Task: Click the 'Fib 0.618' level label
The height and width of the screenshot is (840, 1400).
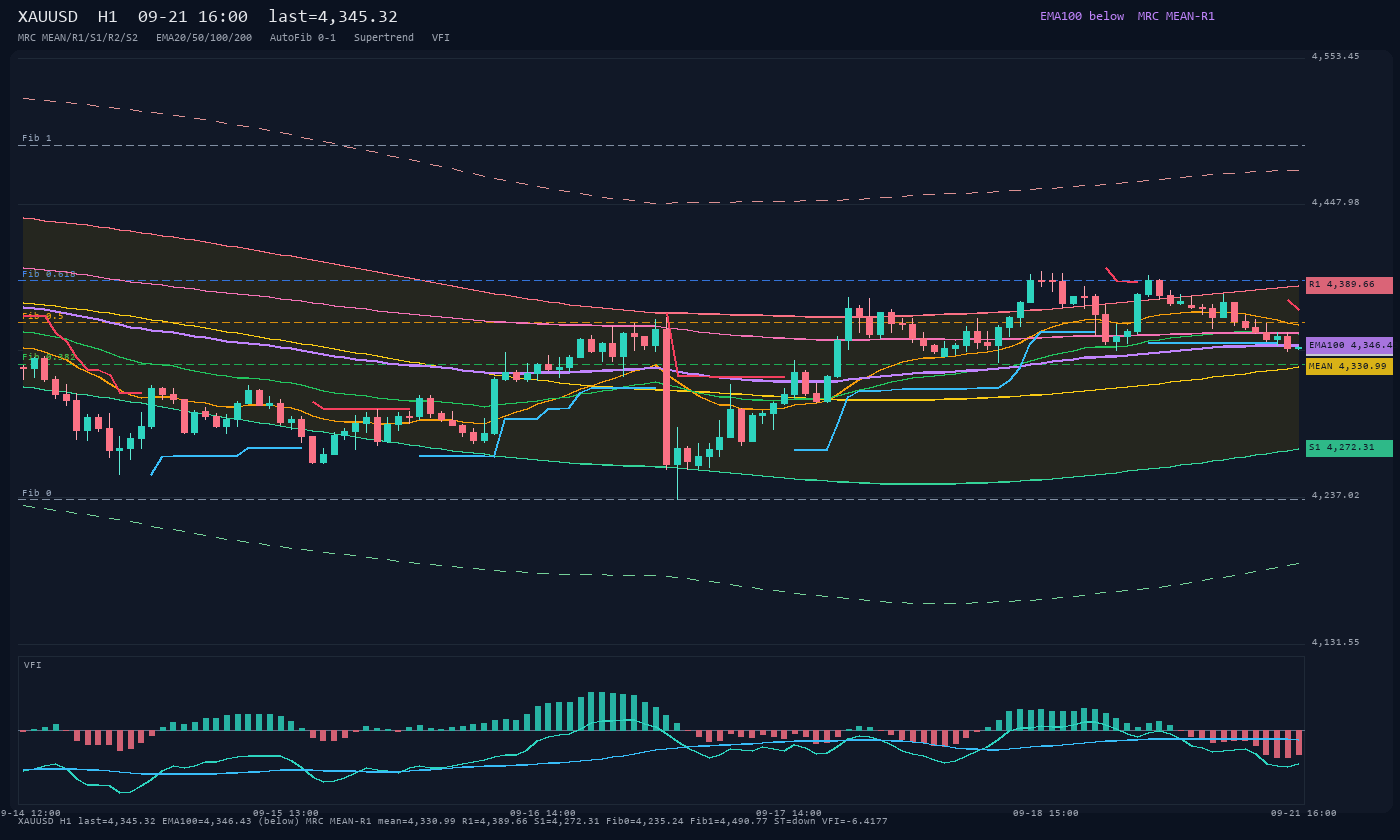Action: 49,274
